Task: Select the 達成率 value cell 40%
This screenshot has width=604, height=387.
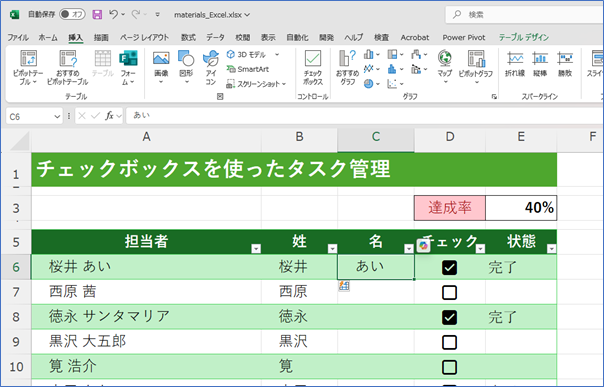Action: click(x=521, y=208)
